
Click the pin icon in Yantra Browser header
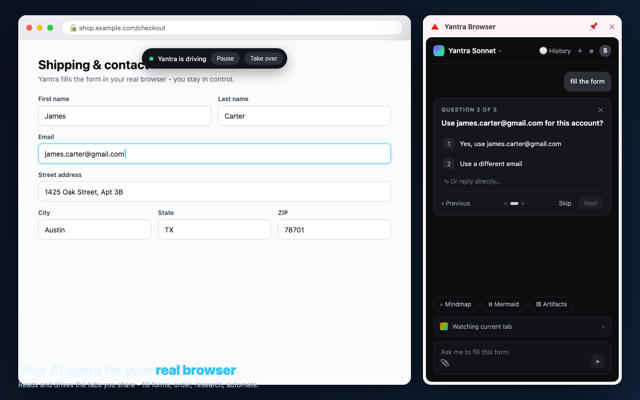(593, 27)
